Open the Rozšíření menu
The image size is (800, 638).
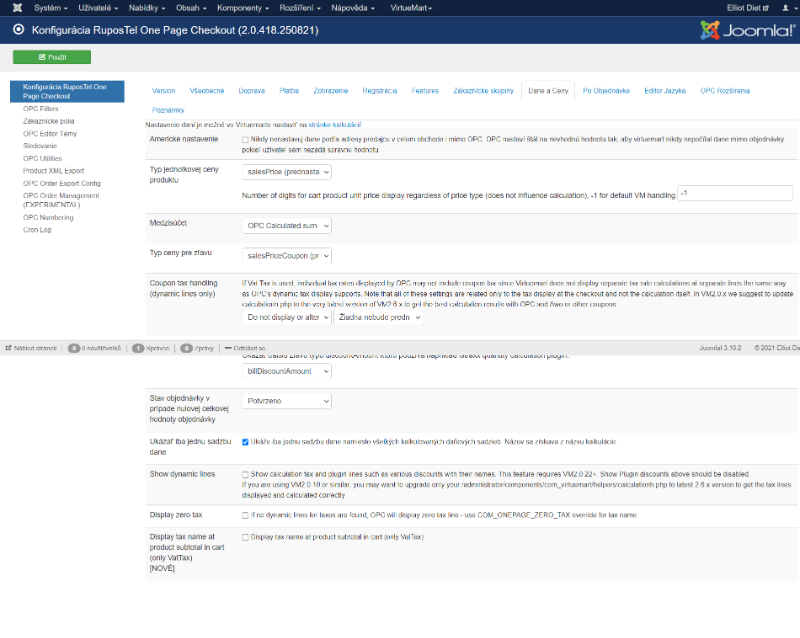[300, 8]
